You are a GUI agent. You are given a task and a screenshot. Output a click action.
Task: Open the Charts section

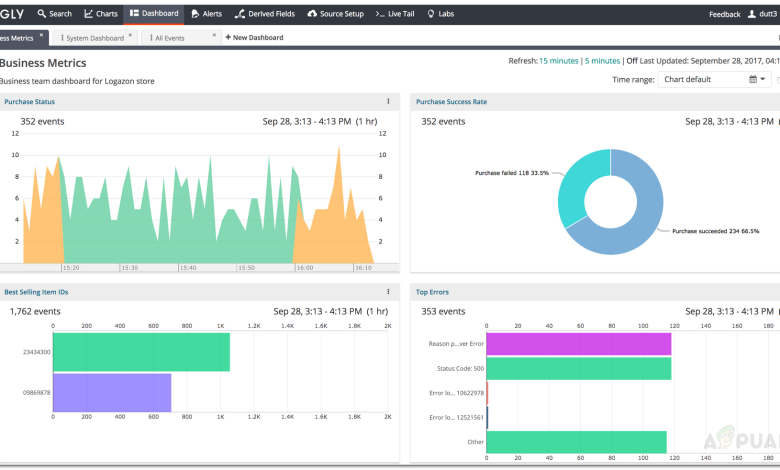[101, 14]
